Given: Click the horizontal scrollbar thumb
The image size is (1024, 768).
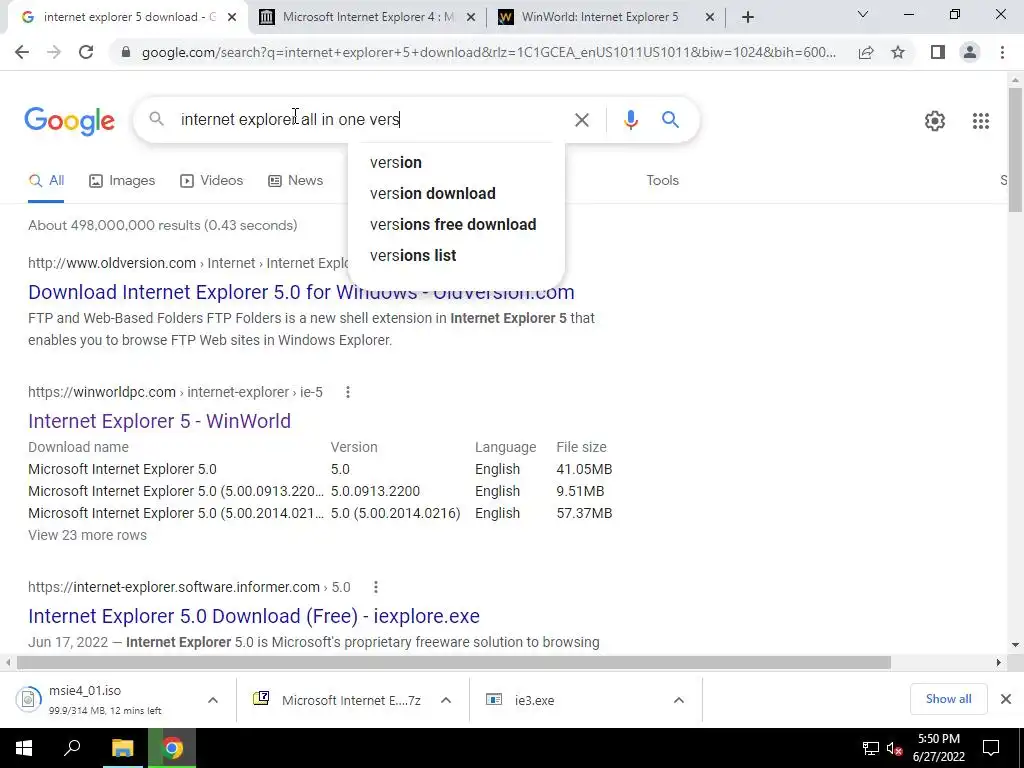Looking at the screenshot, I should 453,663.
